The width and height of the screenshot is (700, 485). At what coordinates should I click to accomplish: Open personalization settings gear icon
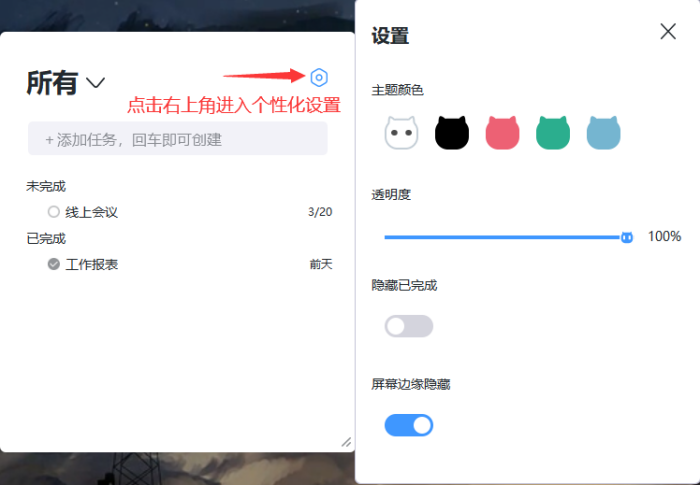(319, 77)
